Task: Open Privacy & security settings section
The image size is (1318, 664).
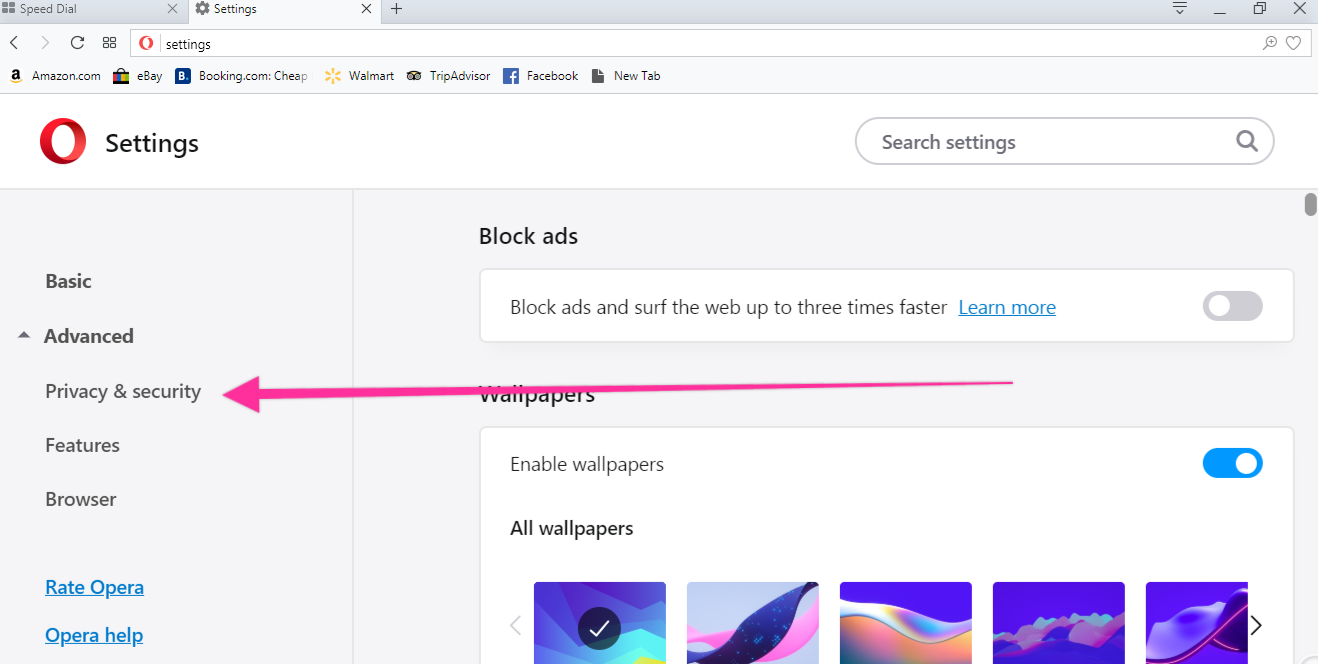Action: [123, 391]
